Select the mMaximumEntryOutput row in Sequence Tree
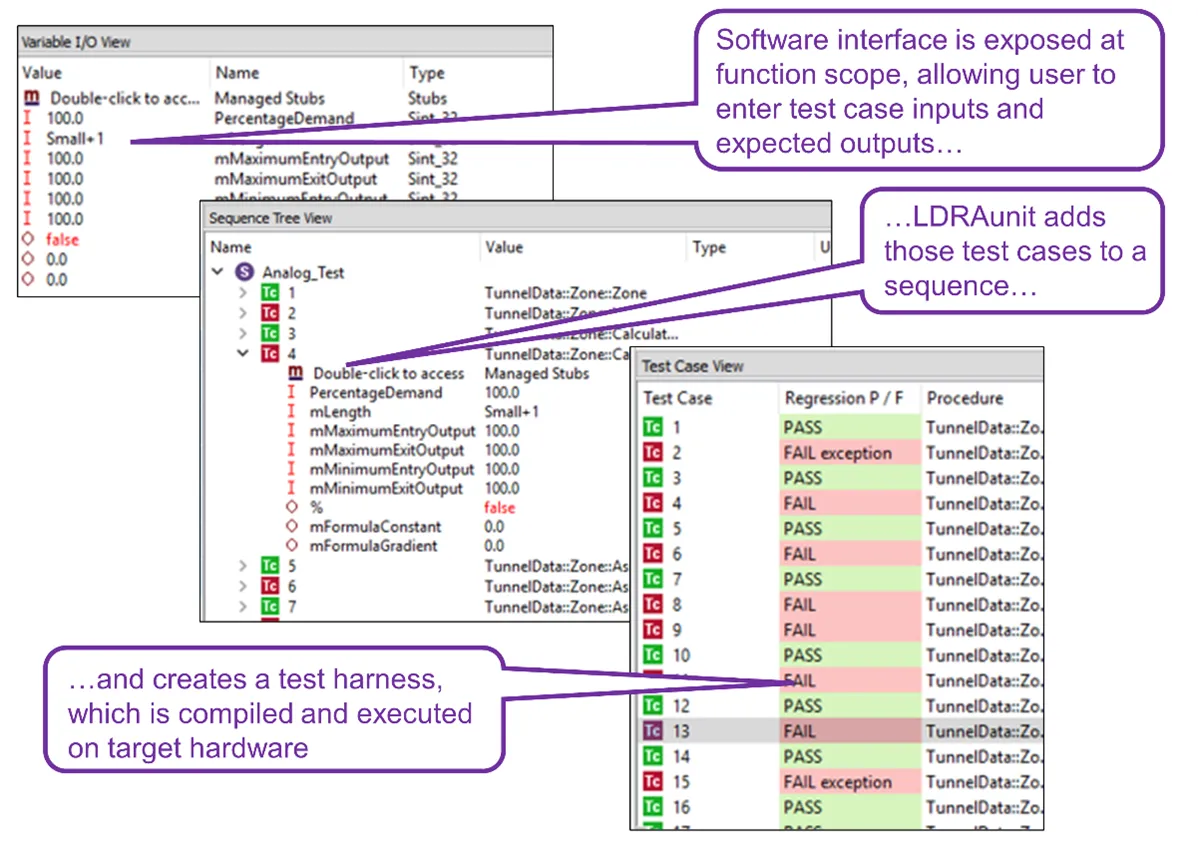 [392, 431]
